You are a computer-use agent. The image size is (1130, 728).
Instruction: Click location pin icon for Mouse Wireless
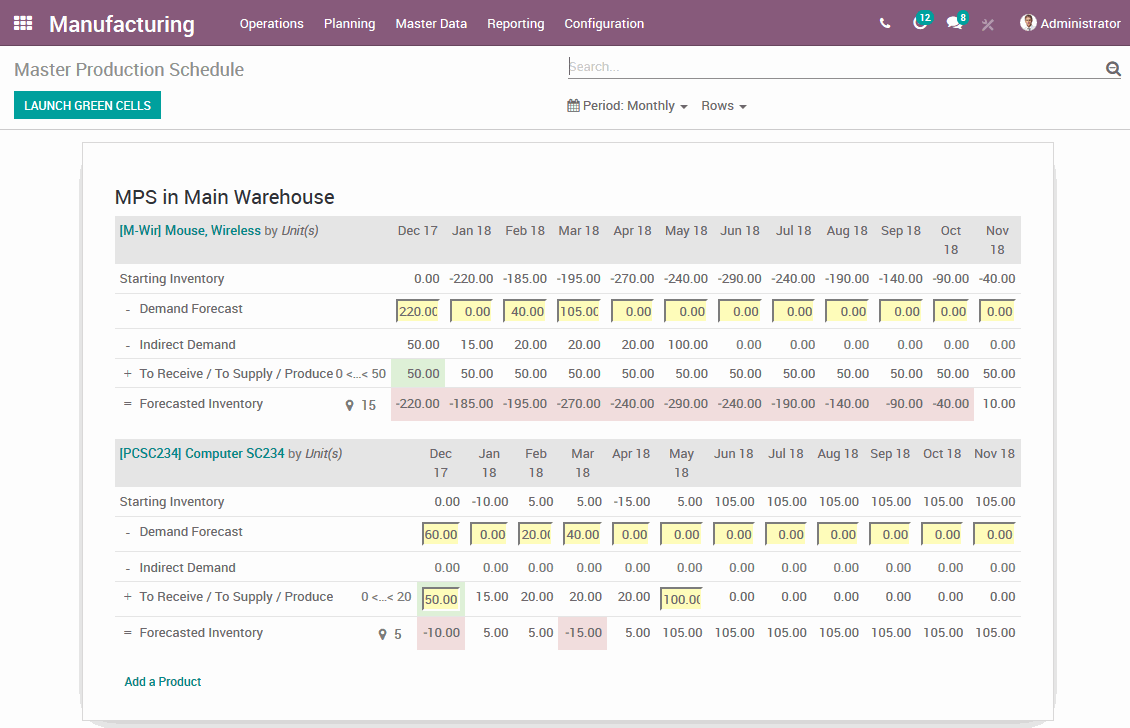350,405
